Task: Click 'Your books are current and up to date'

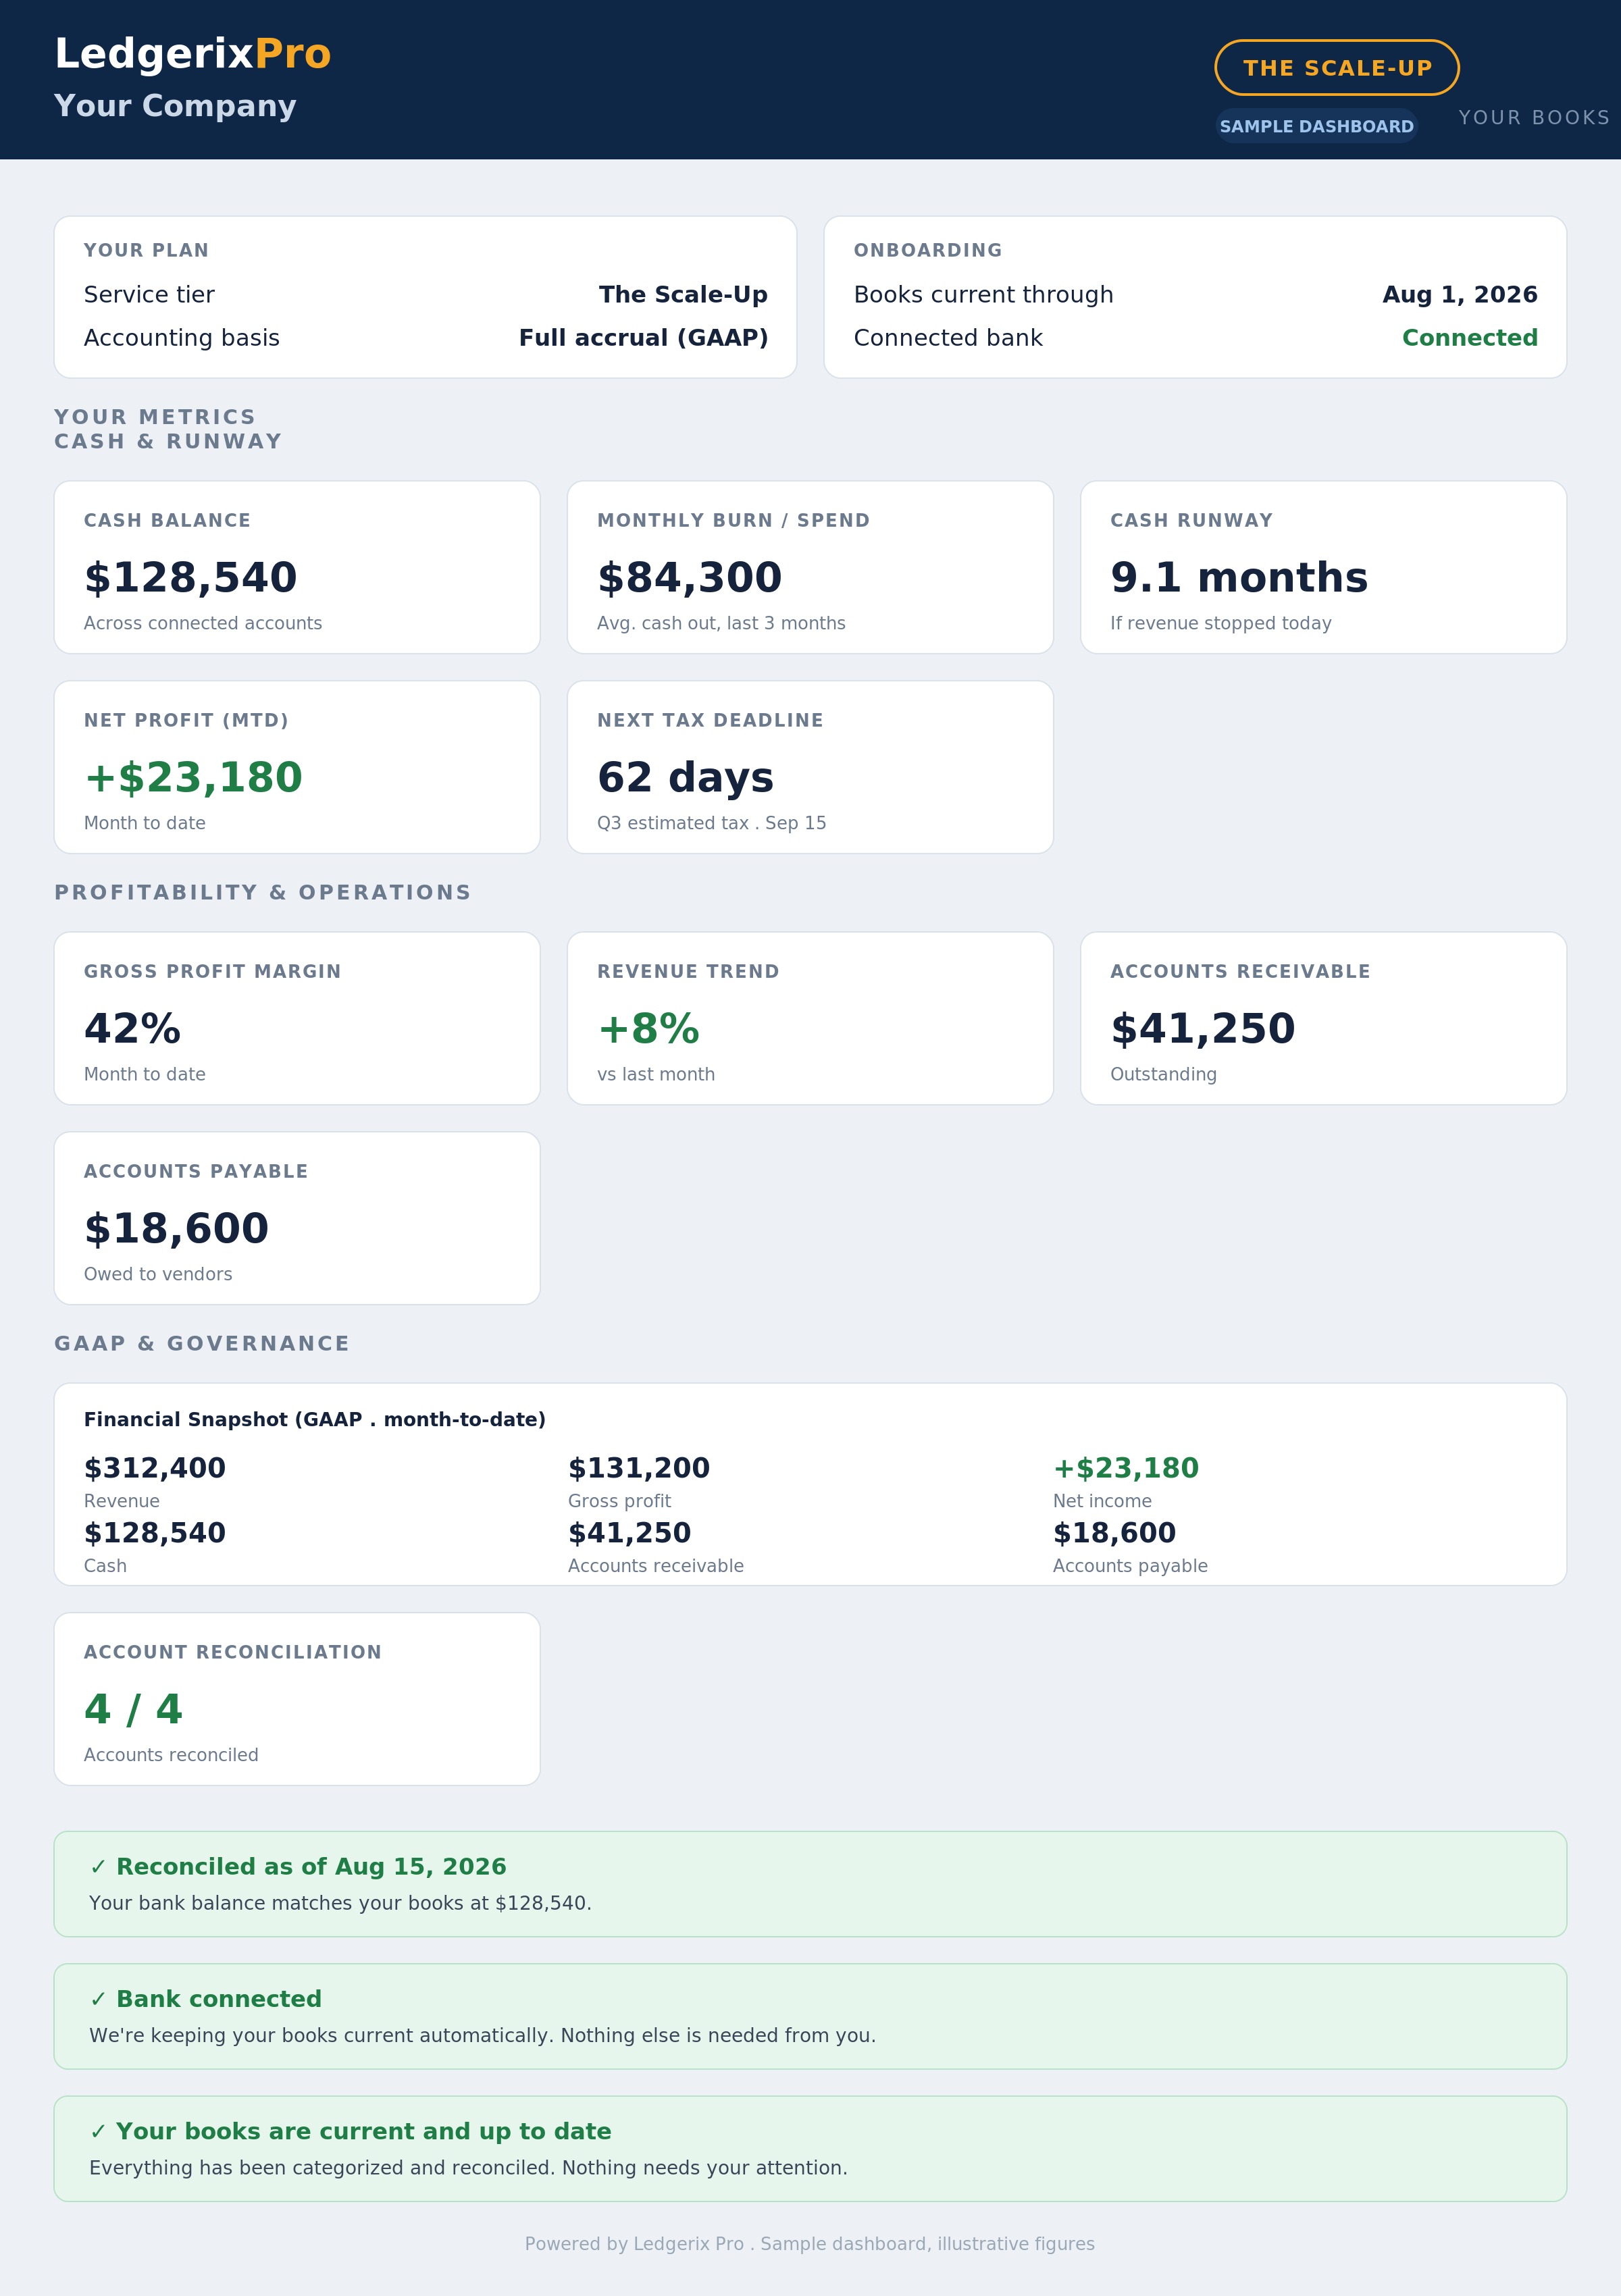Action: click(x=363, y=2131)
